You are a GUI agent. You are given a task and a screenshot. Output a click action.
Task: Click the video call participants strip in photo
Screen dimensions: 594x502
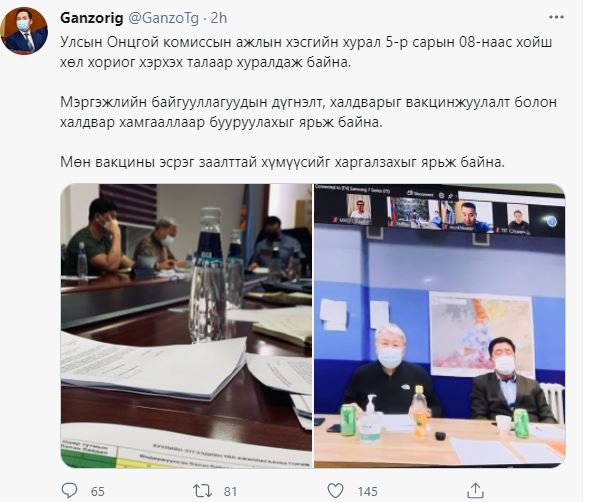click(439, 213)
